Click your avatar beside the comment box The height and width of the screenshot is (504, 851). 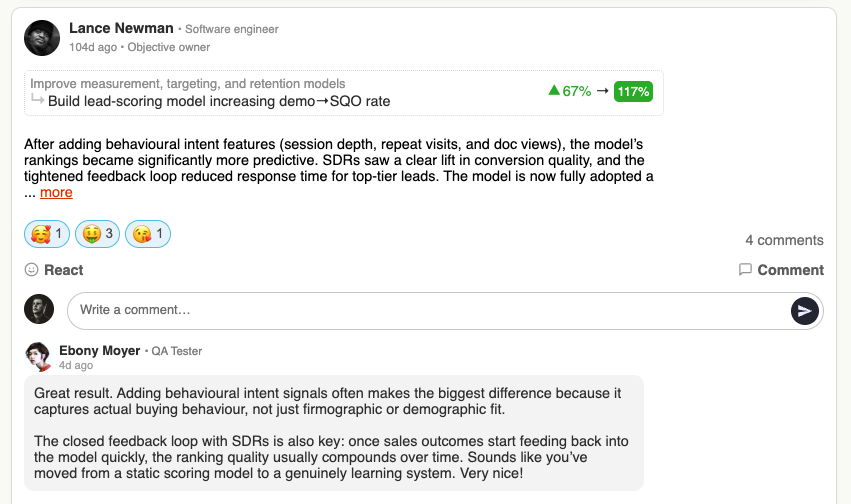pos(38,309)
